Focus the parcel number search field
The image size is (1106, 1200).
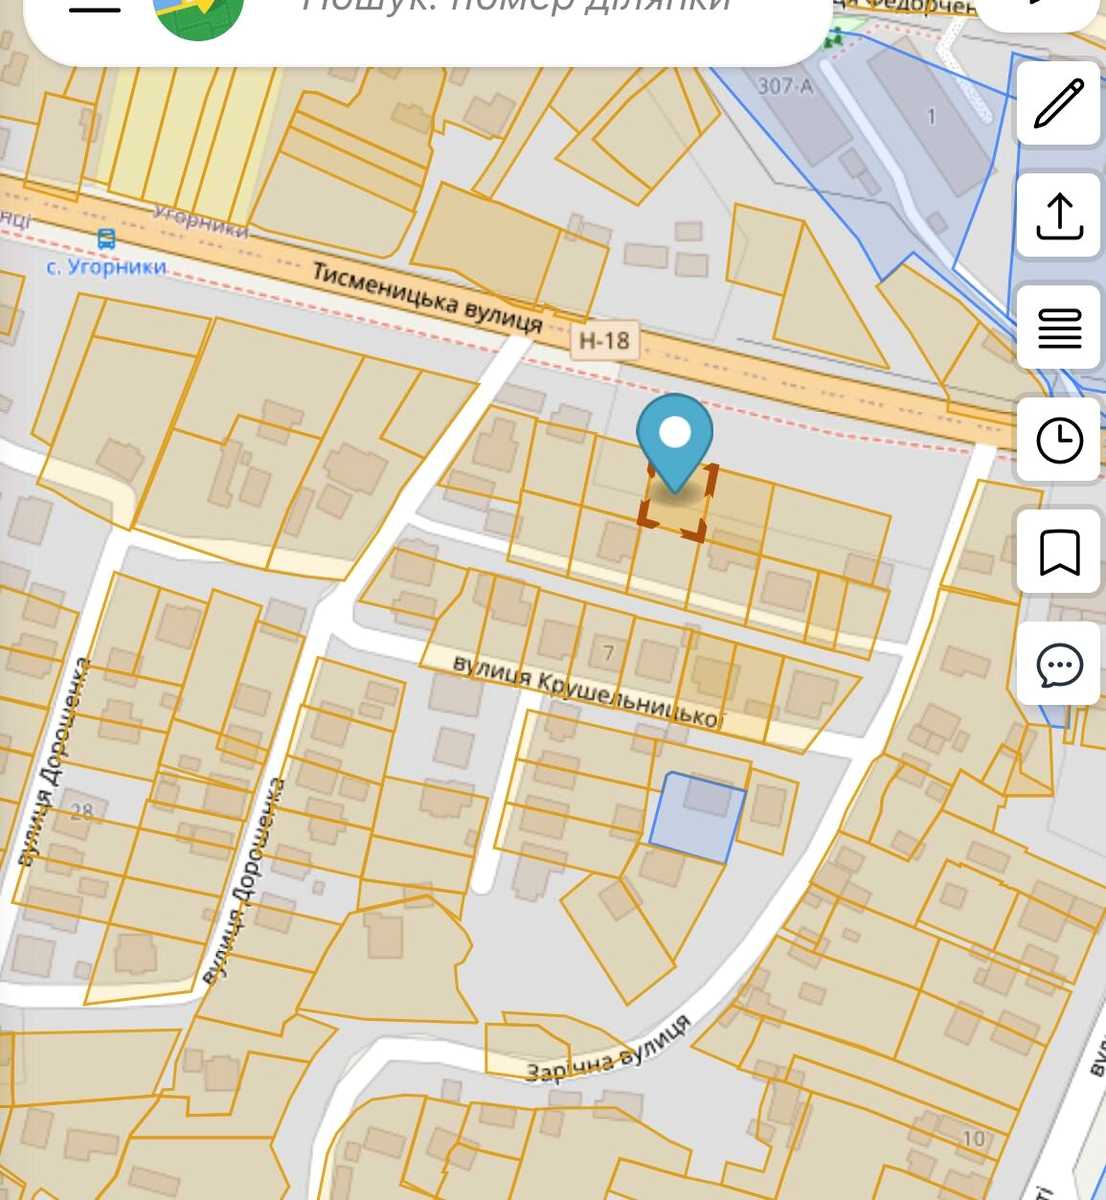click(x=518, y=8)
